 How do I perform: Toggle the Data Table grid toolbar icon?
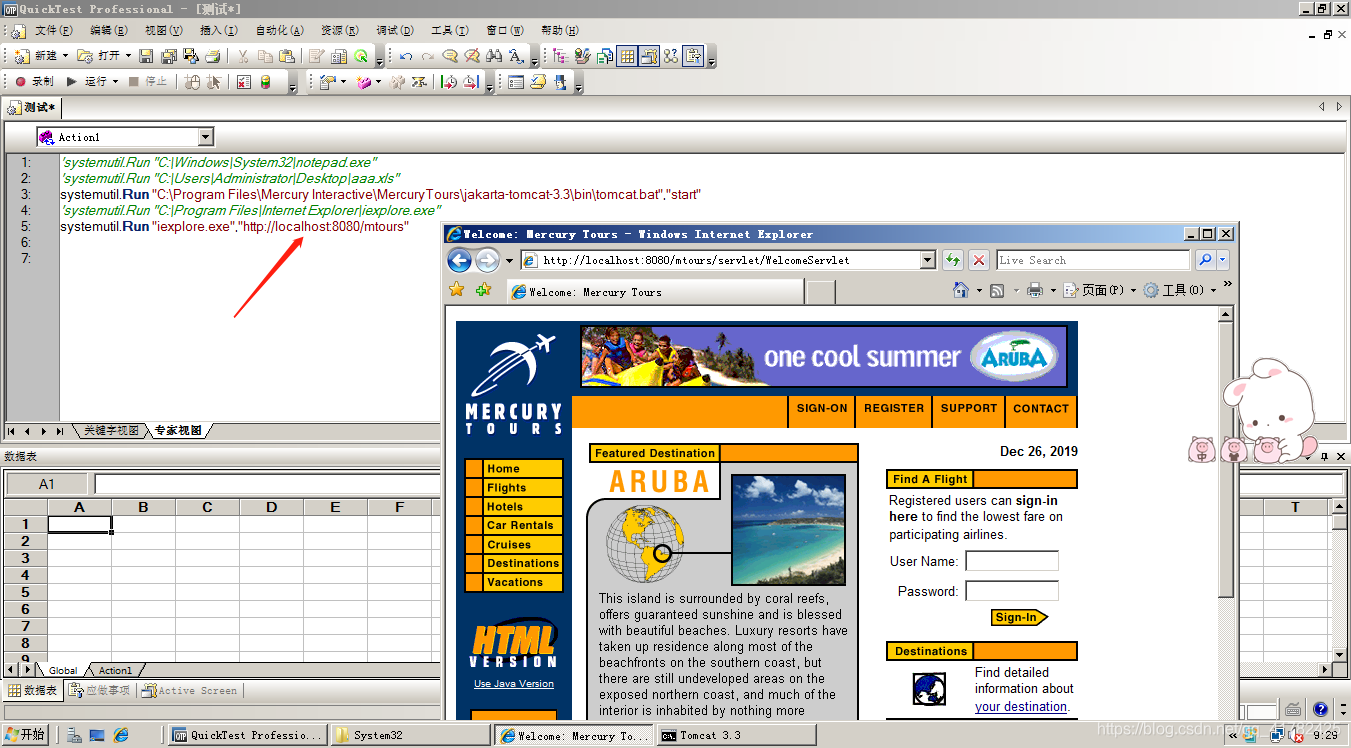coord(627,57)
